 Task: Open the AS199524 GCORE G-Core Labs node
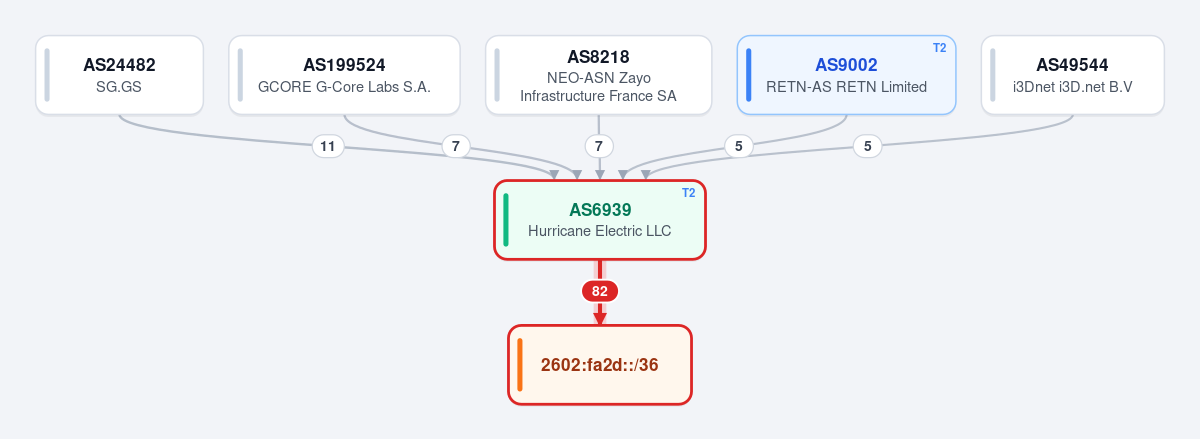pos(344,75)
